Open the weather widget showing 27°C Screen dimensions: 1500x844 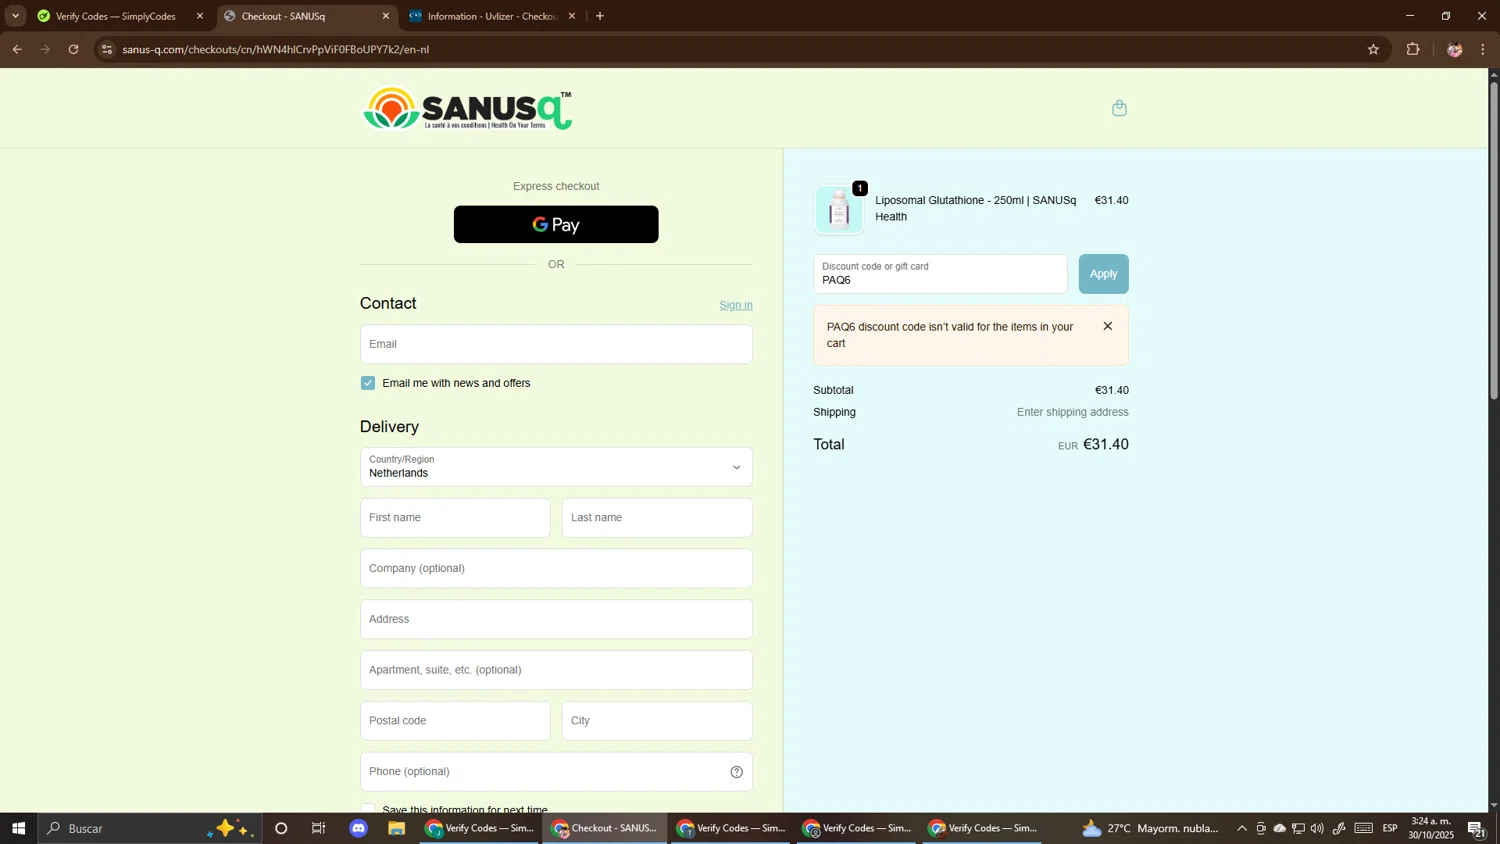coord(1151,828)
